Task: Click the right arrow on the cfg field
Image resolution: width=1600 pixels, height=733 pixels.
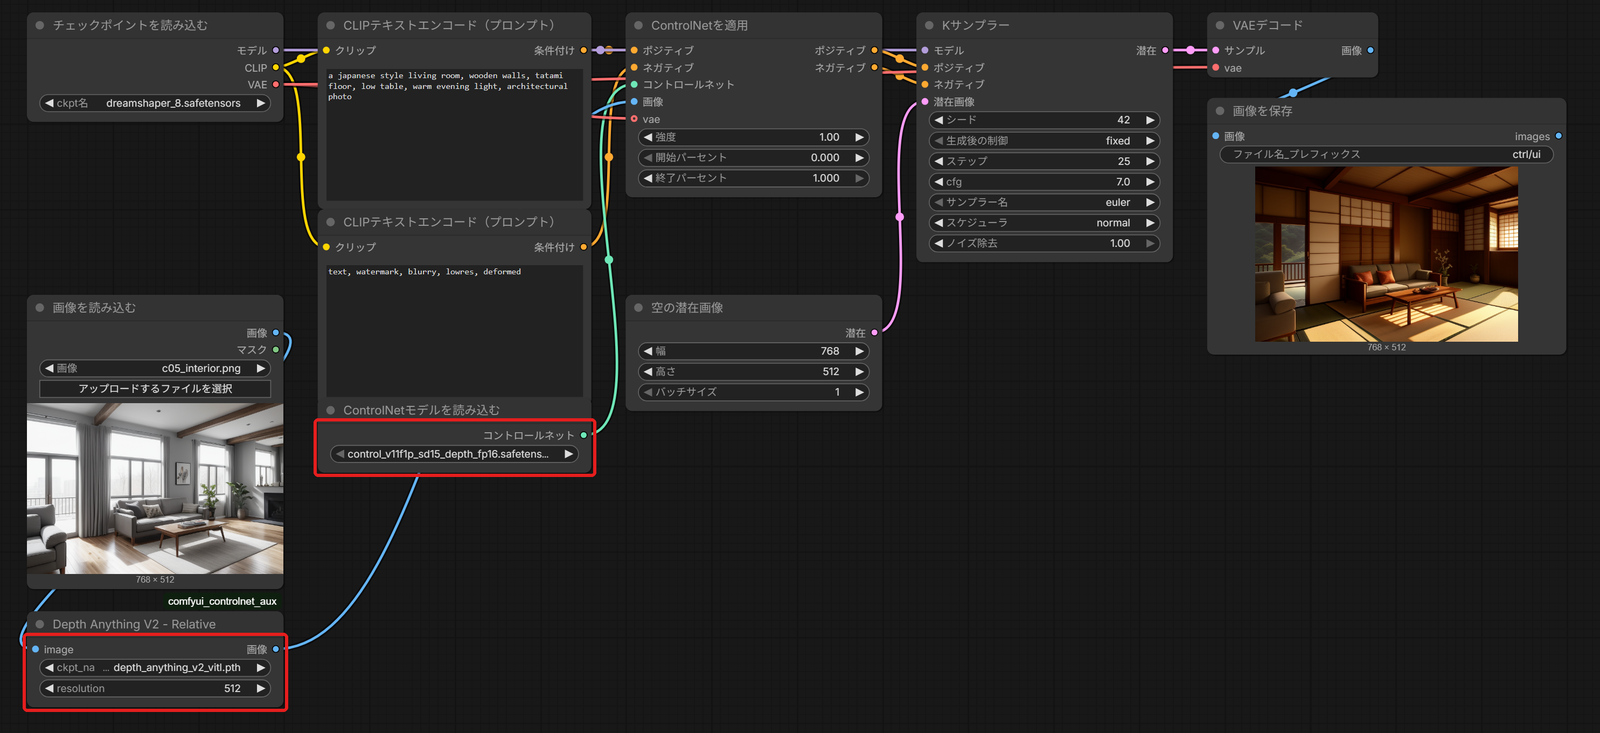Action: (1150, 182)
